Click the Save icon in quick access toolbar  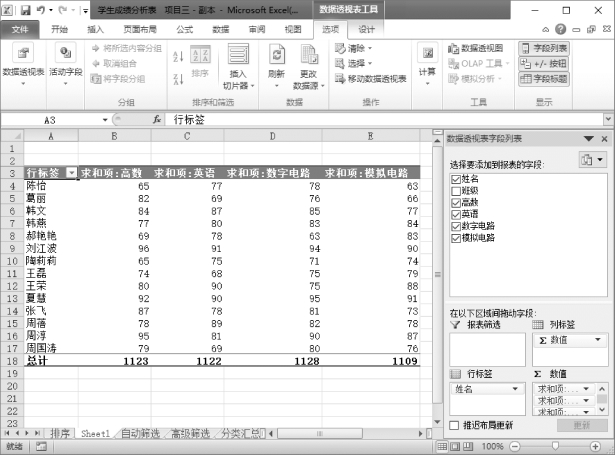[x=25, y=10]
